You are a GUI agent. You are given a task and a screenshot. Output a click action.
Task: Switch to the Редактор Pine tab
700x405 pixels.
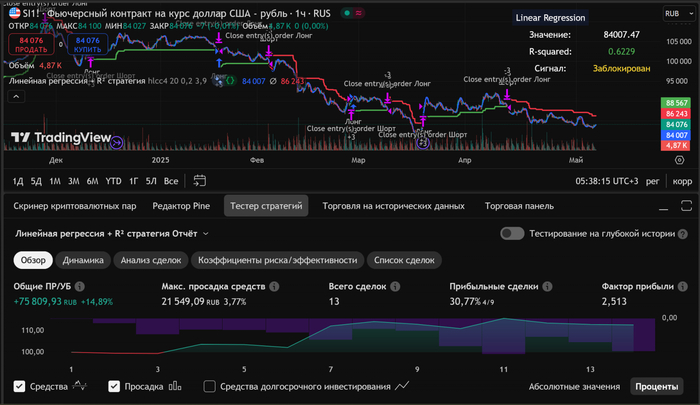[181, 206]
